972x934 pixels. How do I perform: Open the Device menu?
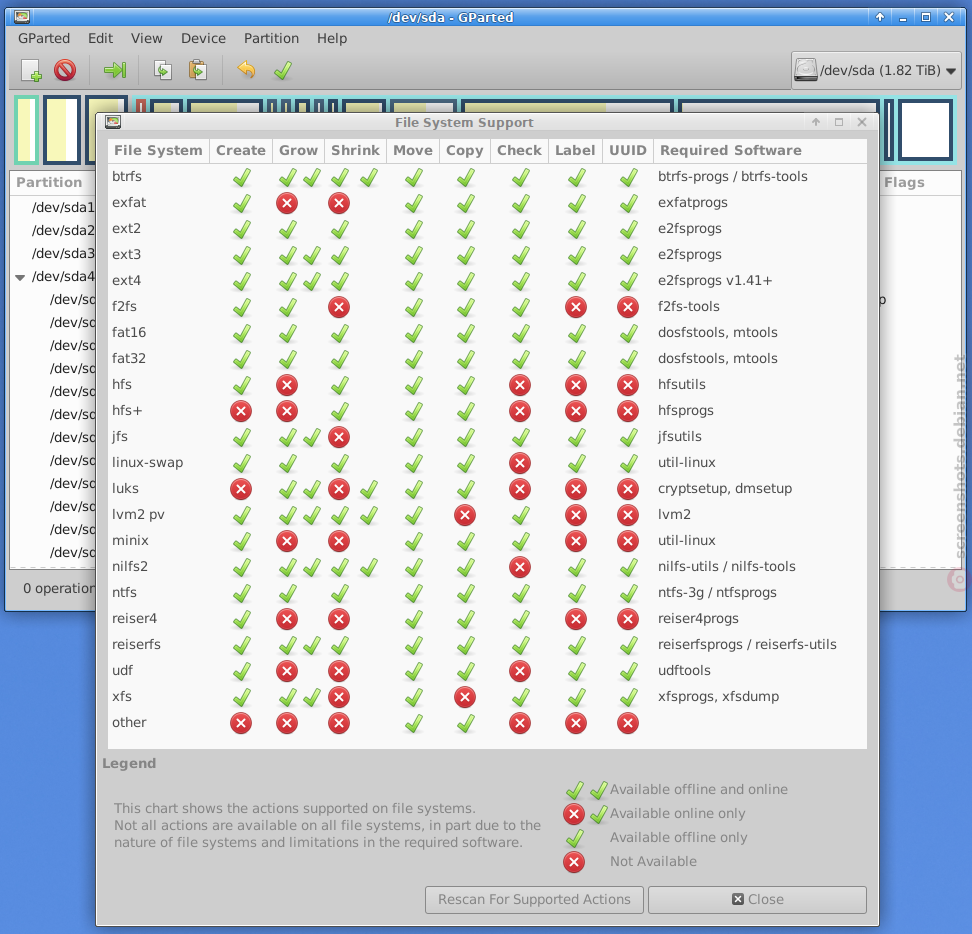[203, 38]
